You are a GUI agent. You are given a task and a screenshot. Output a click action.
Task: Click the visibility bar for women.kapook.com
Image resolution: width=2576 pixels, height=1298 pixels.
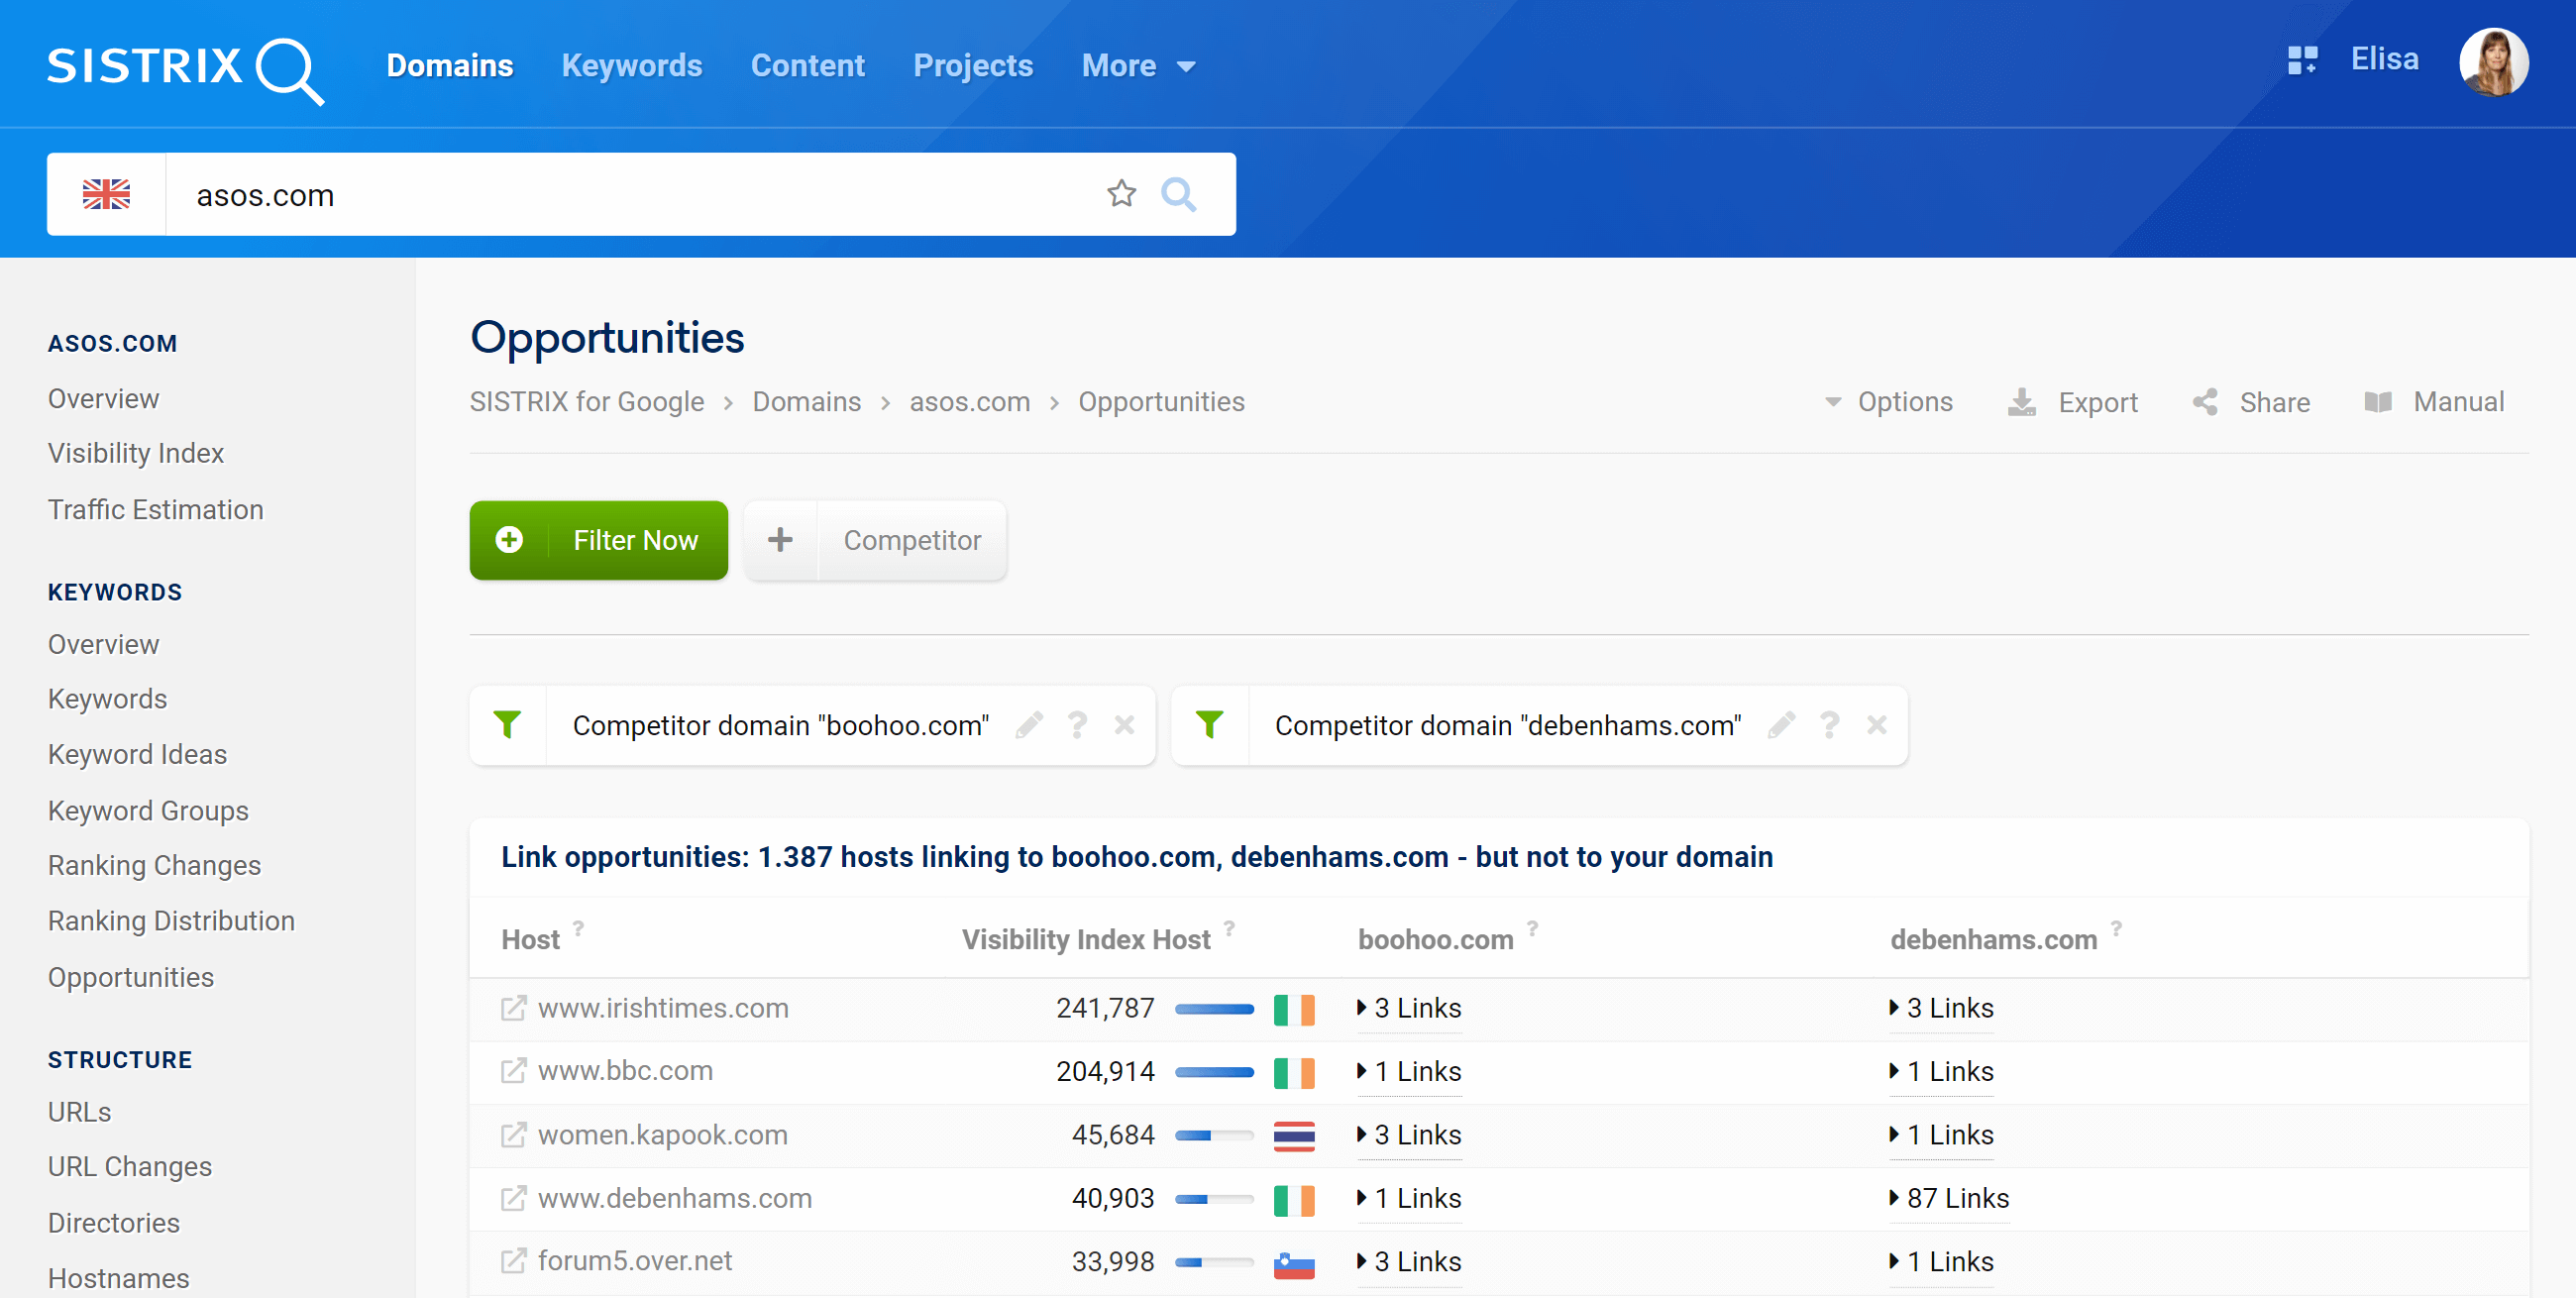pos(1214,1136)
